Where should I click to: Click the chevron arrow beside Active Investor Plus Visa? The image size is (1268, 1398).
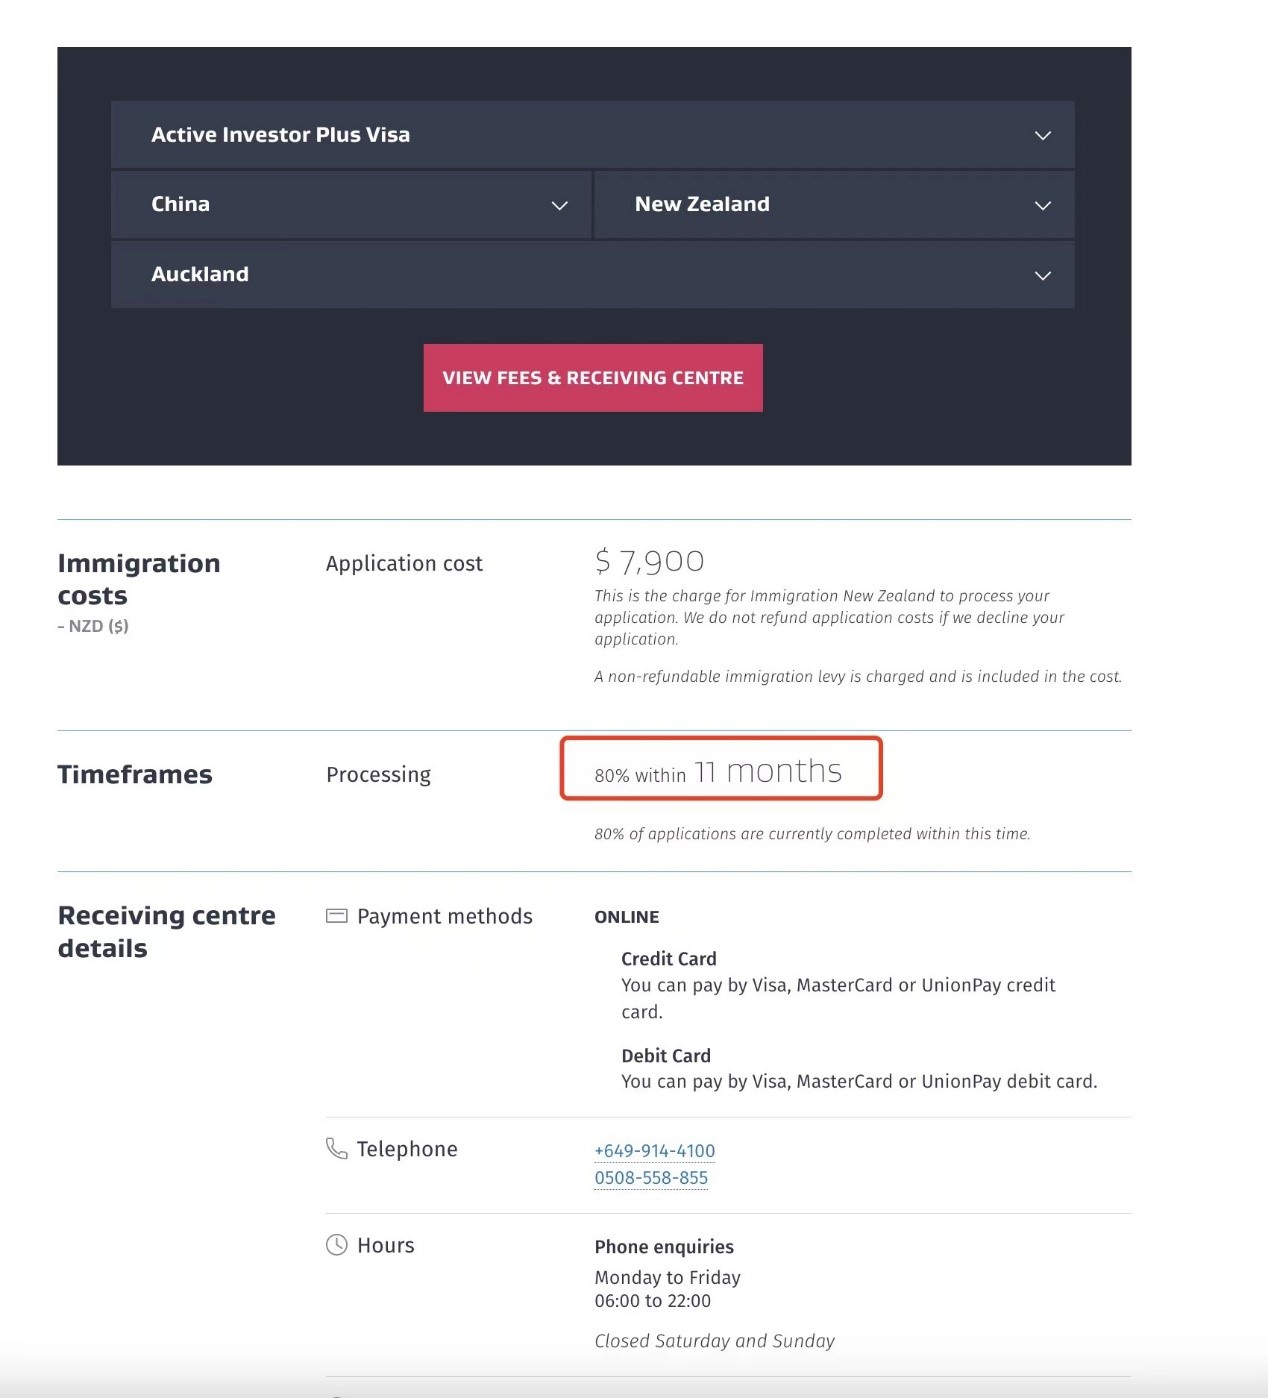[1043, 135]
